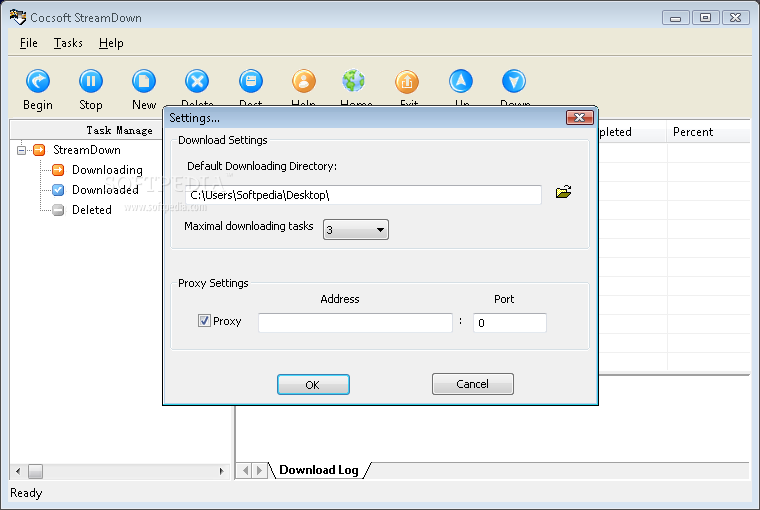Viewport: 760px width, 510px height.
Task: Click the Begin toolbar icon
Action: (38, 81)
